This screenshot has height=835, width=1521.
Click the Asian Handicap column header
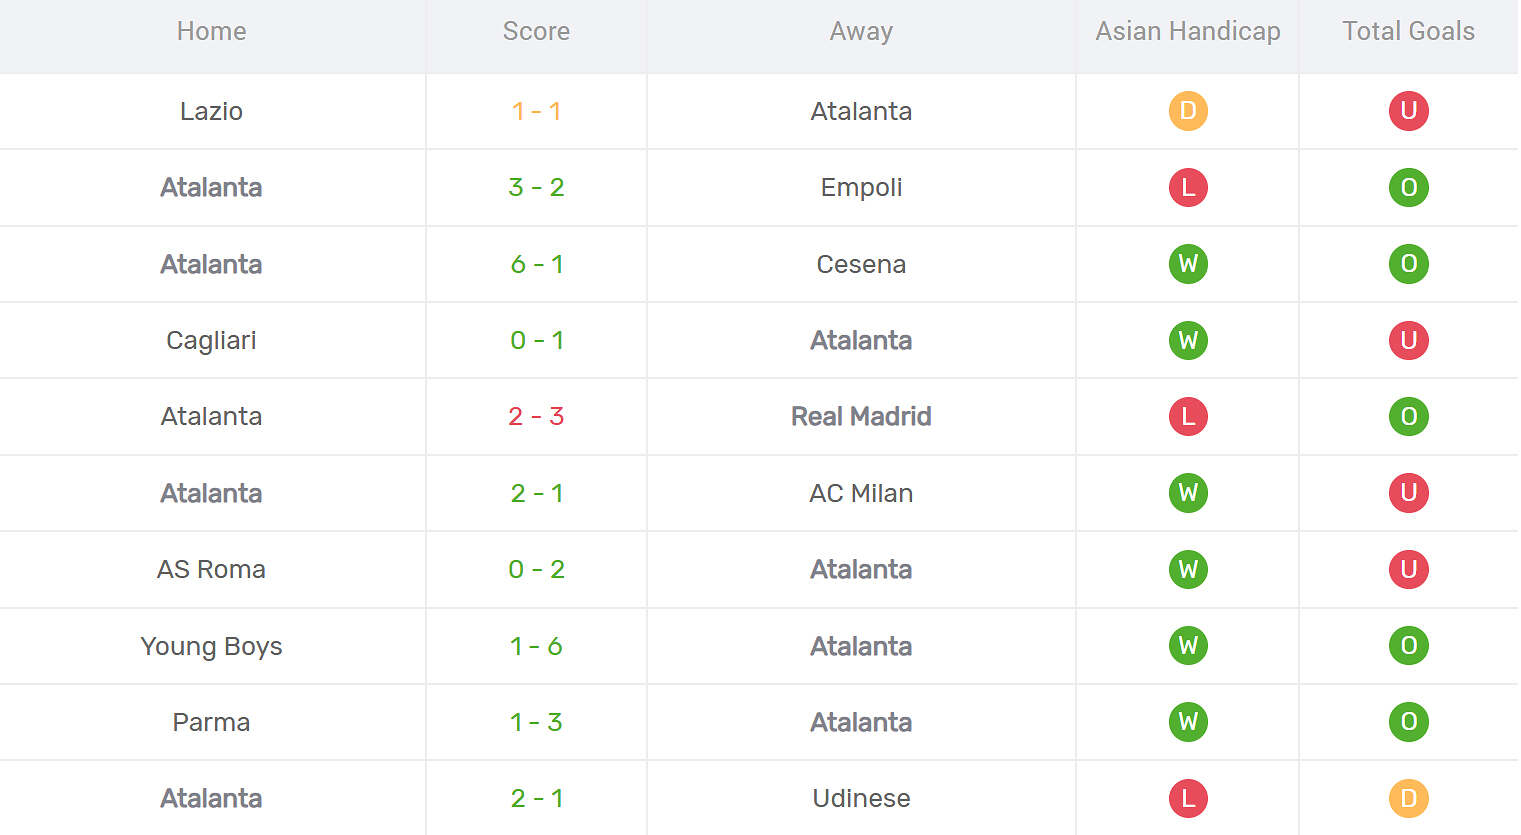(1188, 31)
